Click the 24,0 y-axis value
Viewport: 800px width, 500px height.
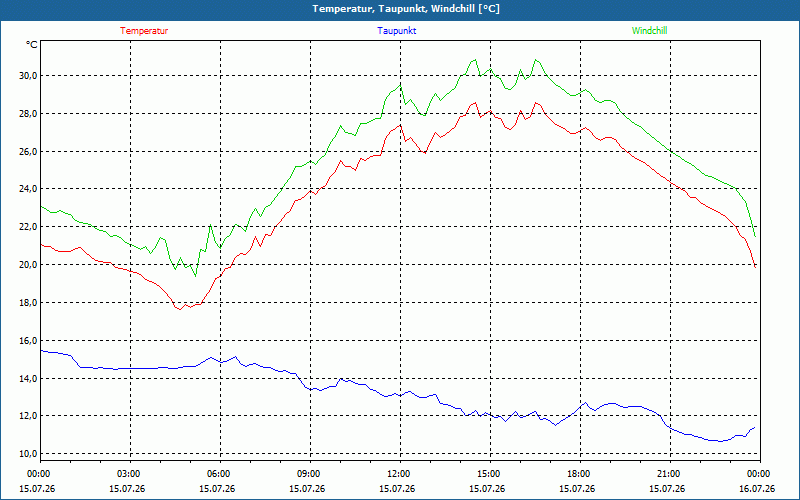pos(29,189)
